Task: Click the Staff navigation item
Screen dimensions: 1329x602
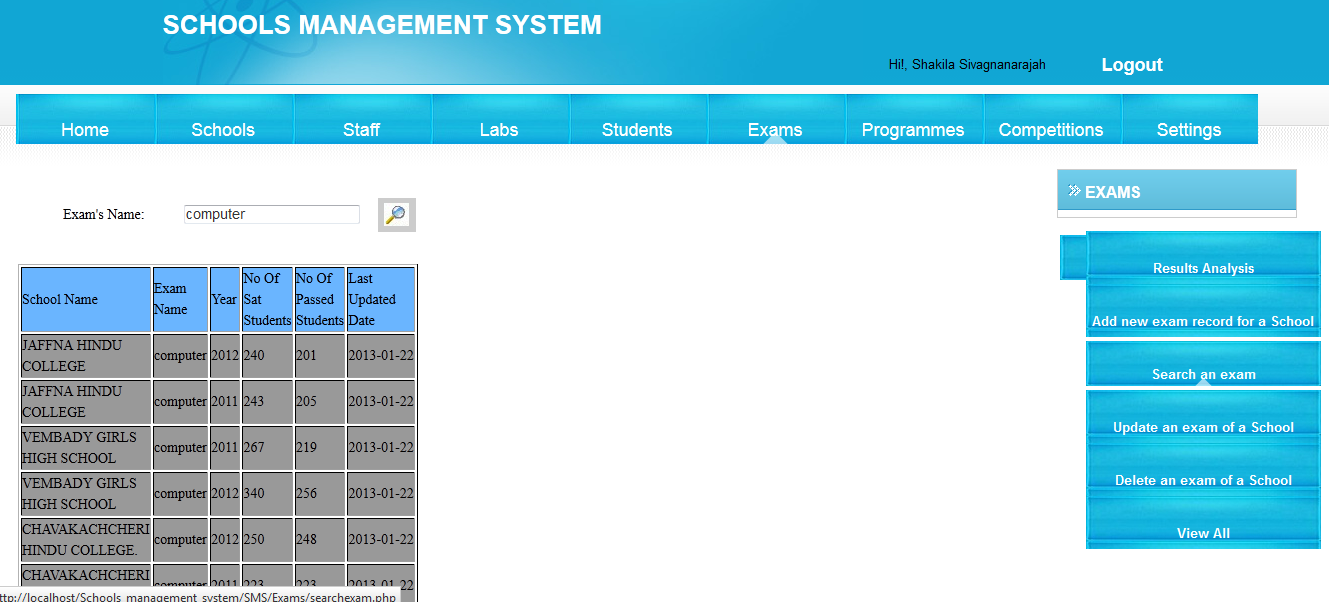Action: [x=361, y=129]
